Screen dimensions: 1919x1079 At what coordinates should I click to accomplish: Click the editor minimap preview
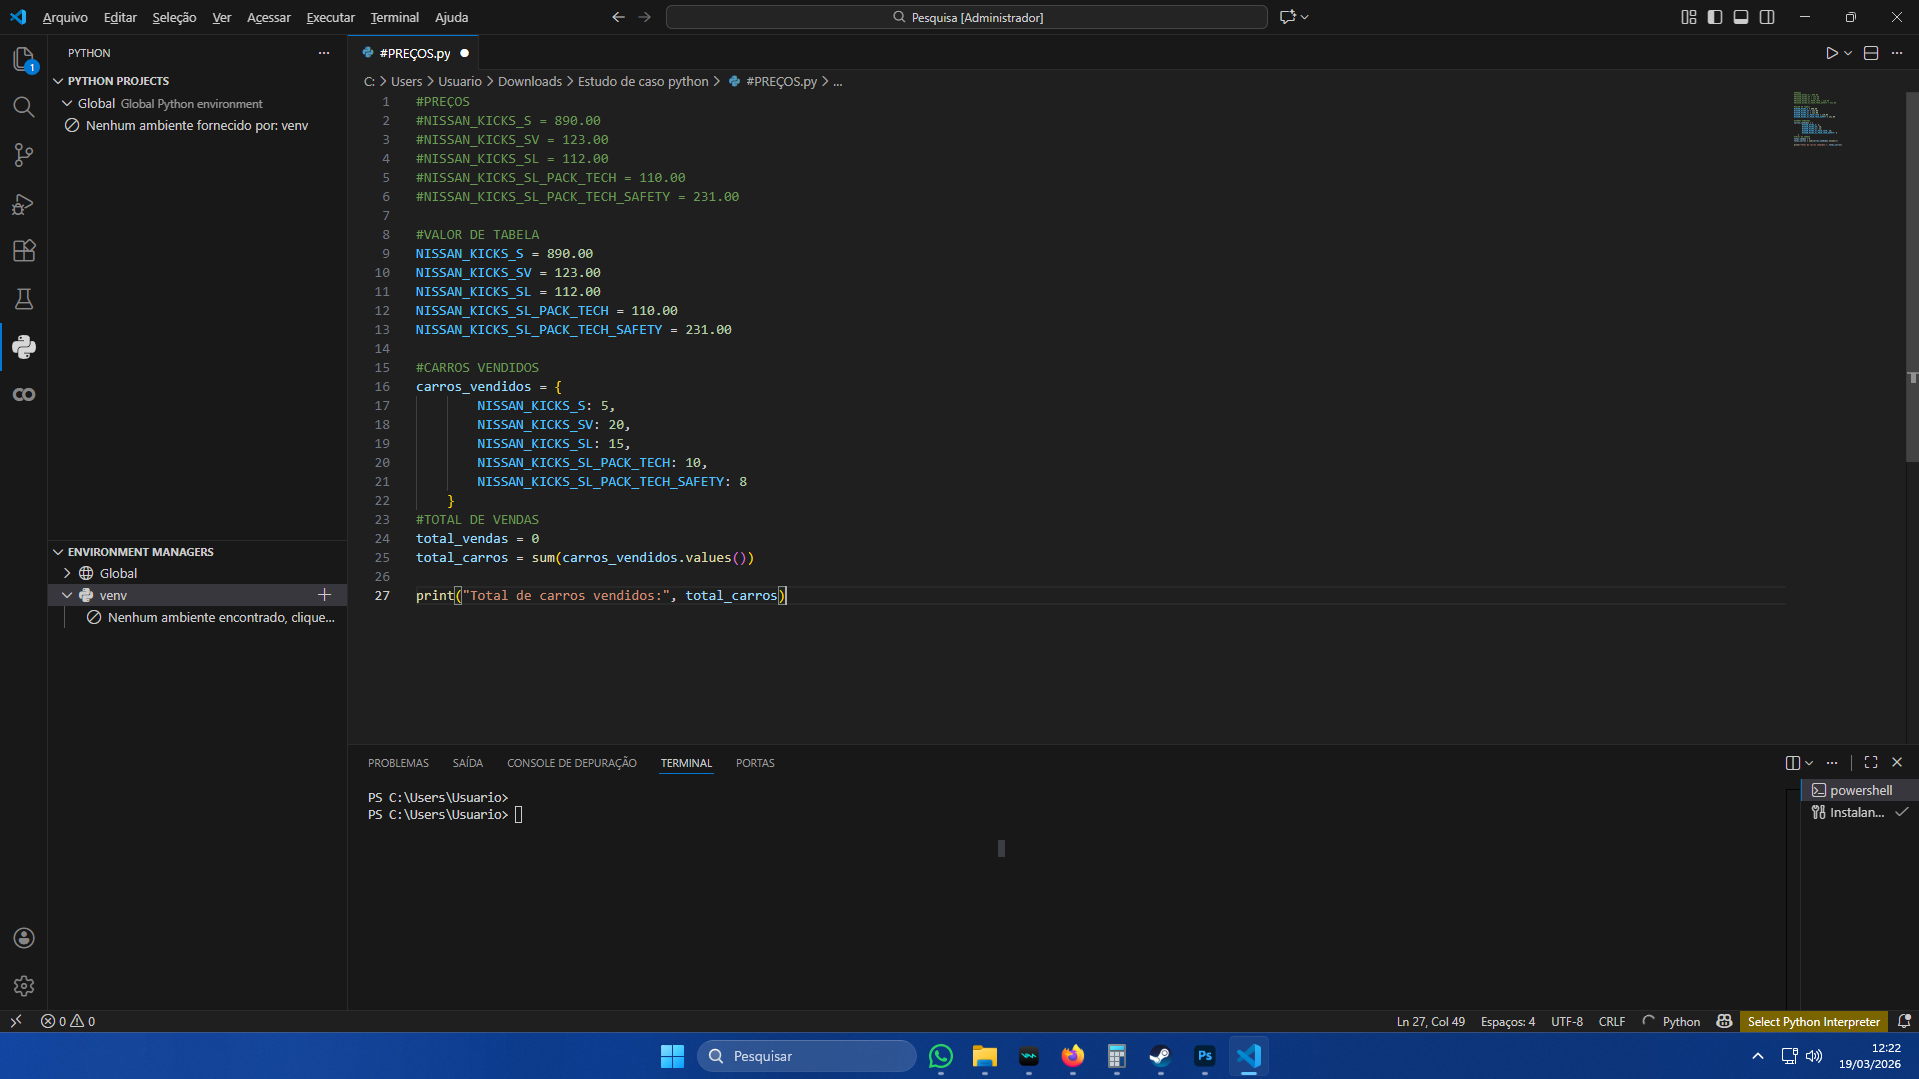[1815, 120]
